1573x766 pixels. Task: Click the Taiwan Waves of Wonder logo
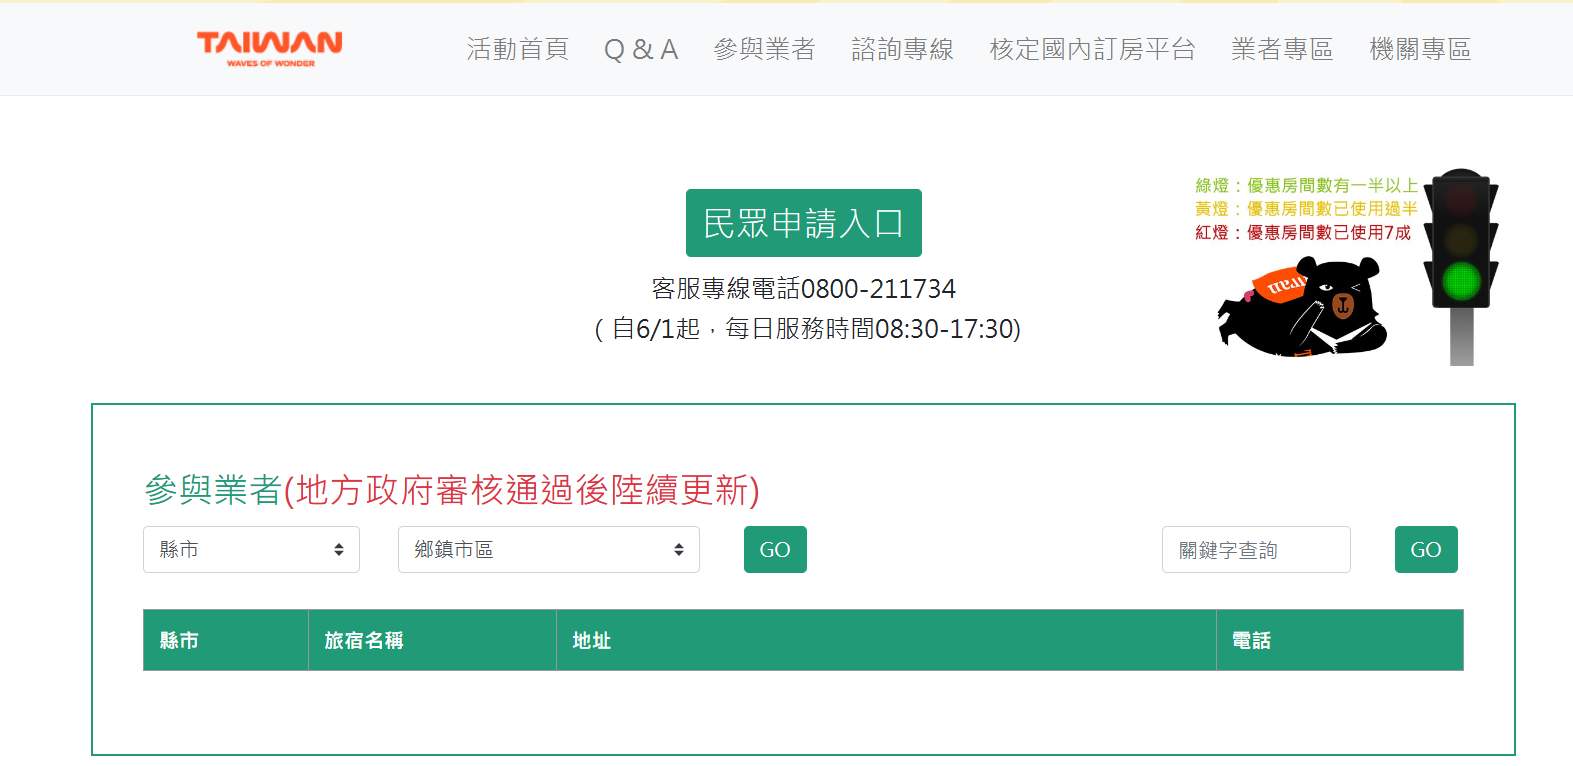269,48
